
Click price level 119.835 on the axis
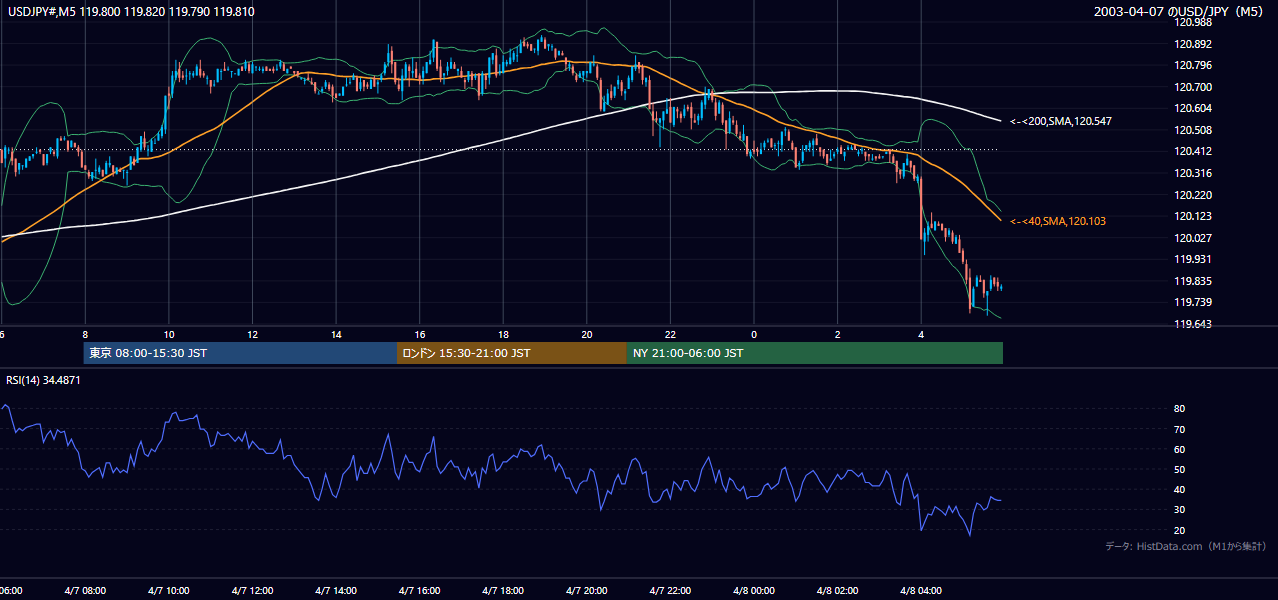click(1192, 281)
